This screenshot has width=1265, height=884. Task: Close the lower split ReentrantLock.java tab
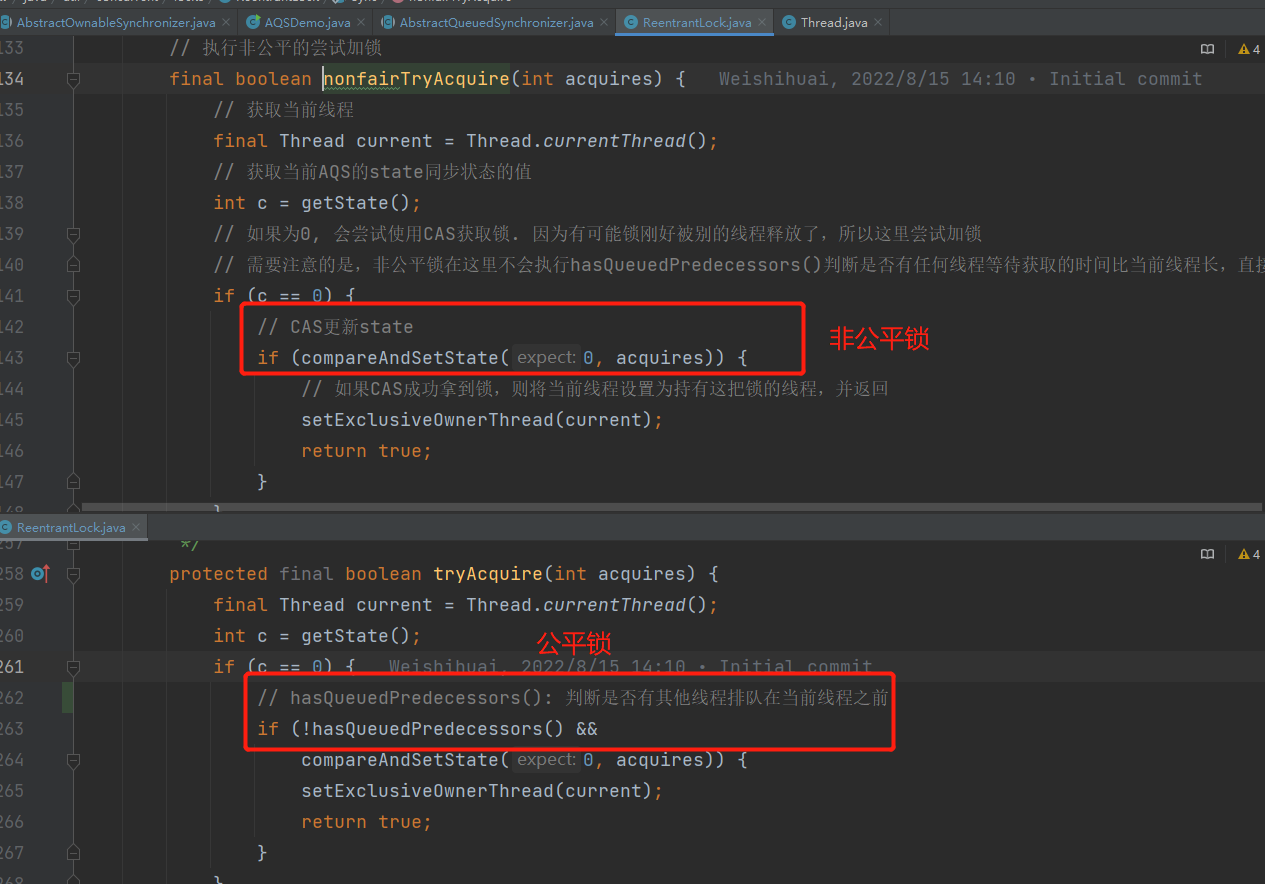click(x=136, y=527)
